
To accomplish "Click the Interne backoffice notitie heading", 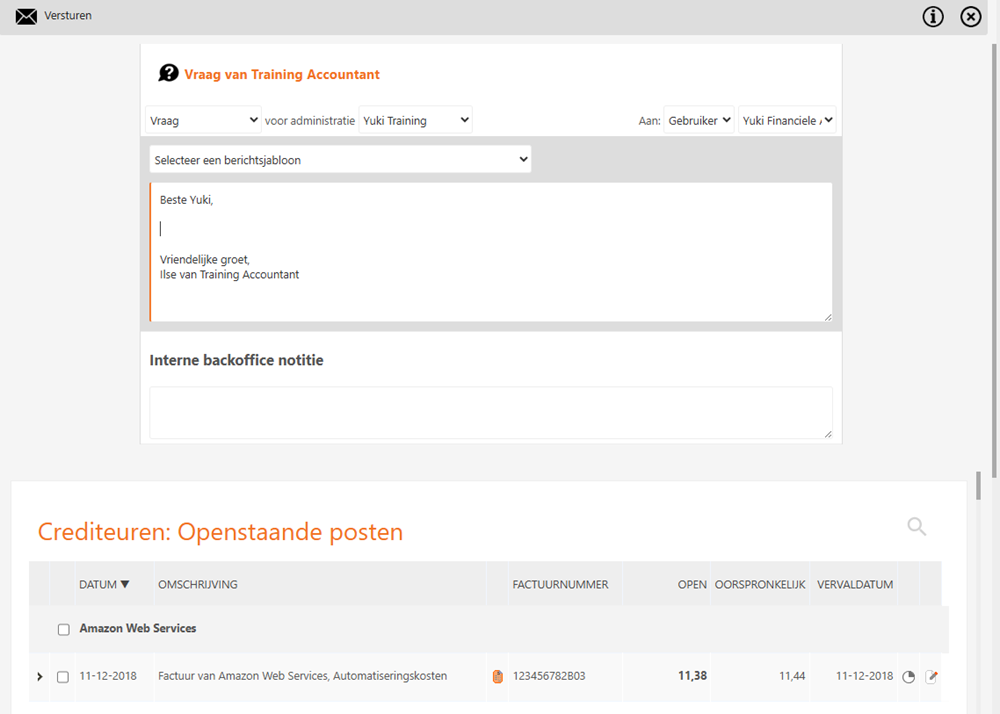I will [x=236, y=360].
